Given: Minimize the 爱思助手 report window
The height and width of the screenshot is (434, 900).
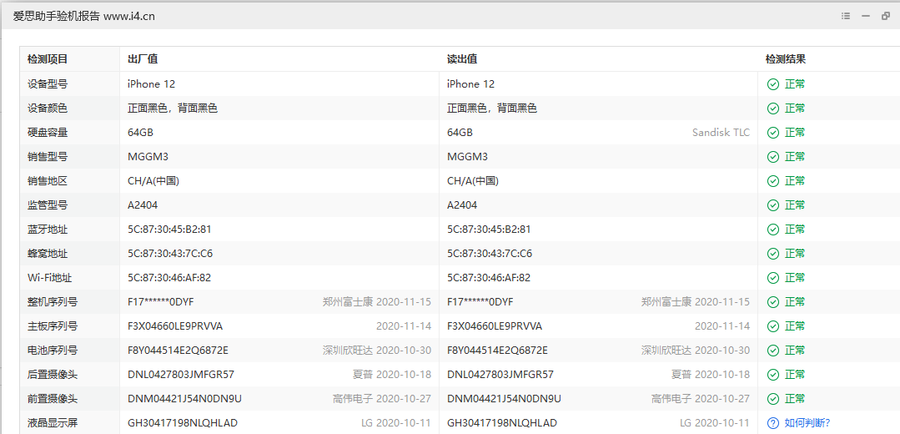Looking at the screenshot, I should 865,16.
